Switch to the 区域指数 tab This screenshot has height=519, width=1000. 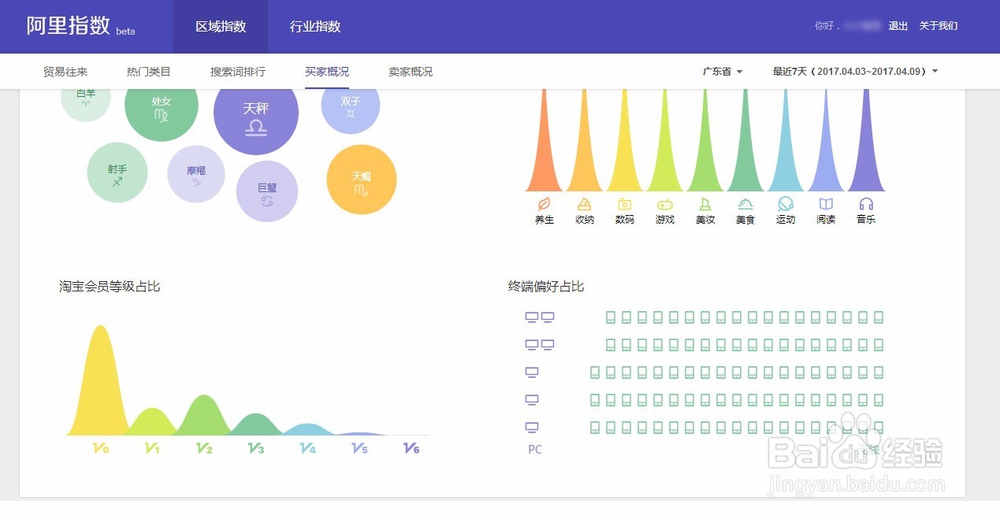pyautogui.click(x=221, y=26)
